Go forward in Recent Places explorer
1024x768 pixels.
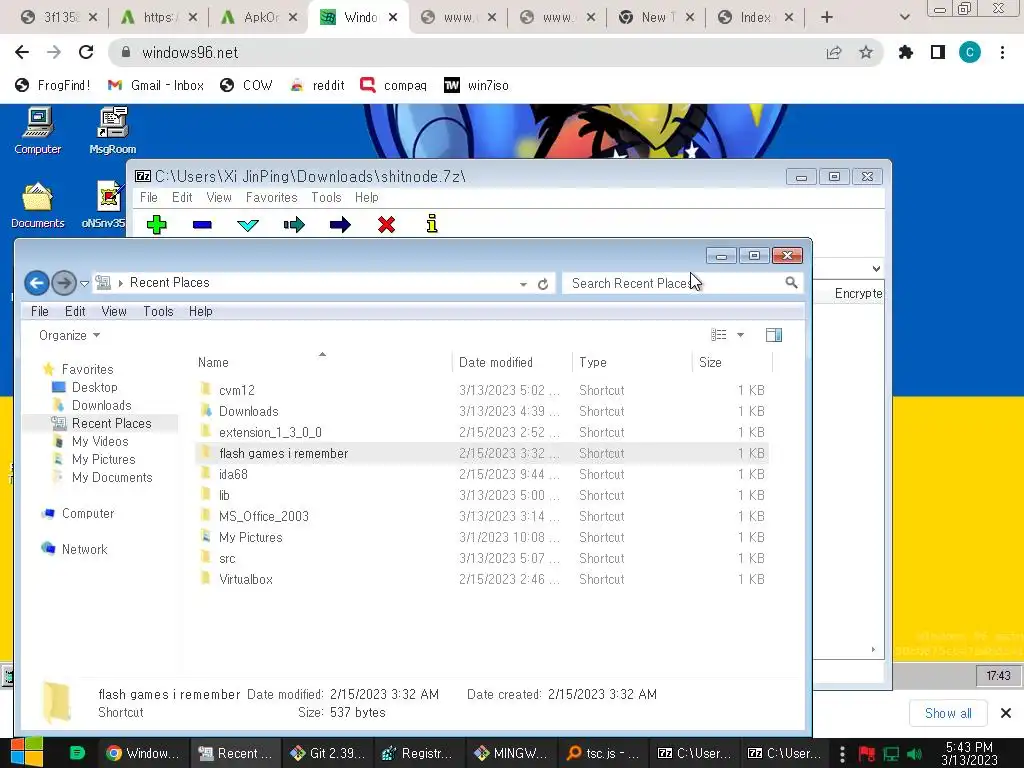click(x=63, y=283)
